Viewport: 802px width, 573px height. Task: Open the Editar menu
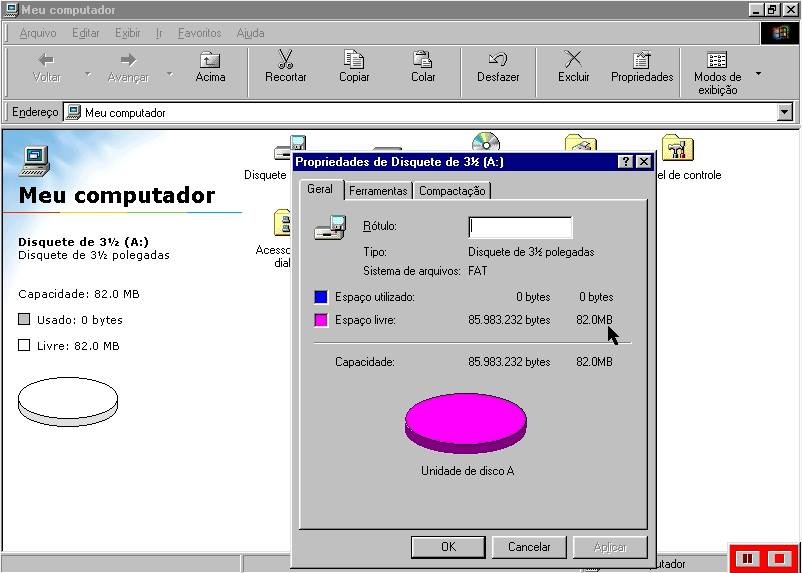pos(85,33)
